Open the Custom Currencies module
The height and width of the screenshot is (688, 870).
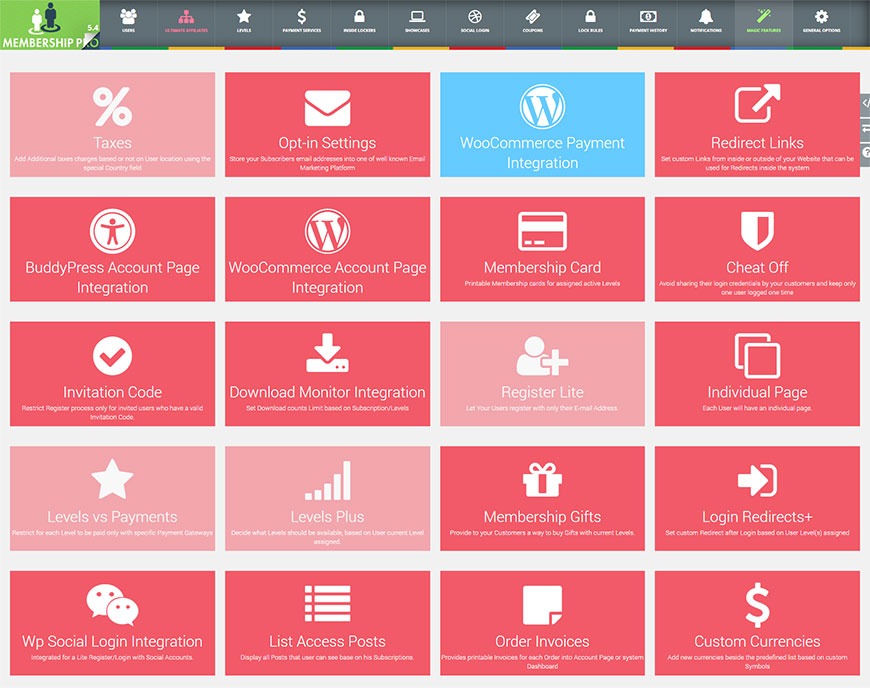tap(757, 623)
